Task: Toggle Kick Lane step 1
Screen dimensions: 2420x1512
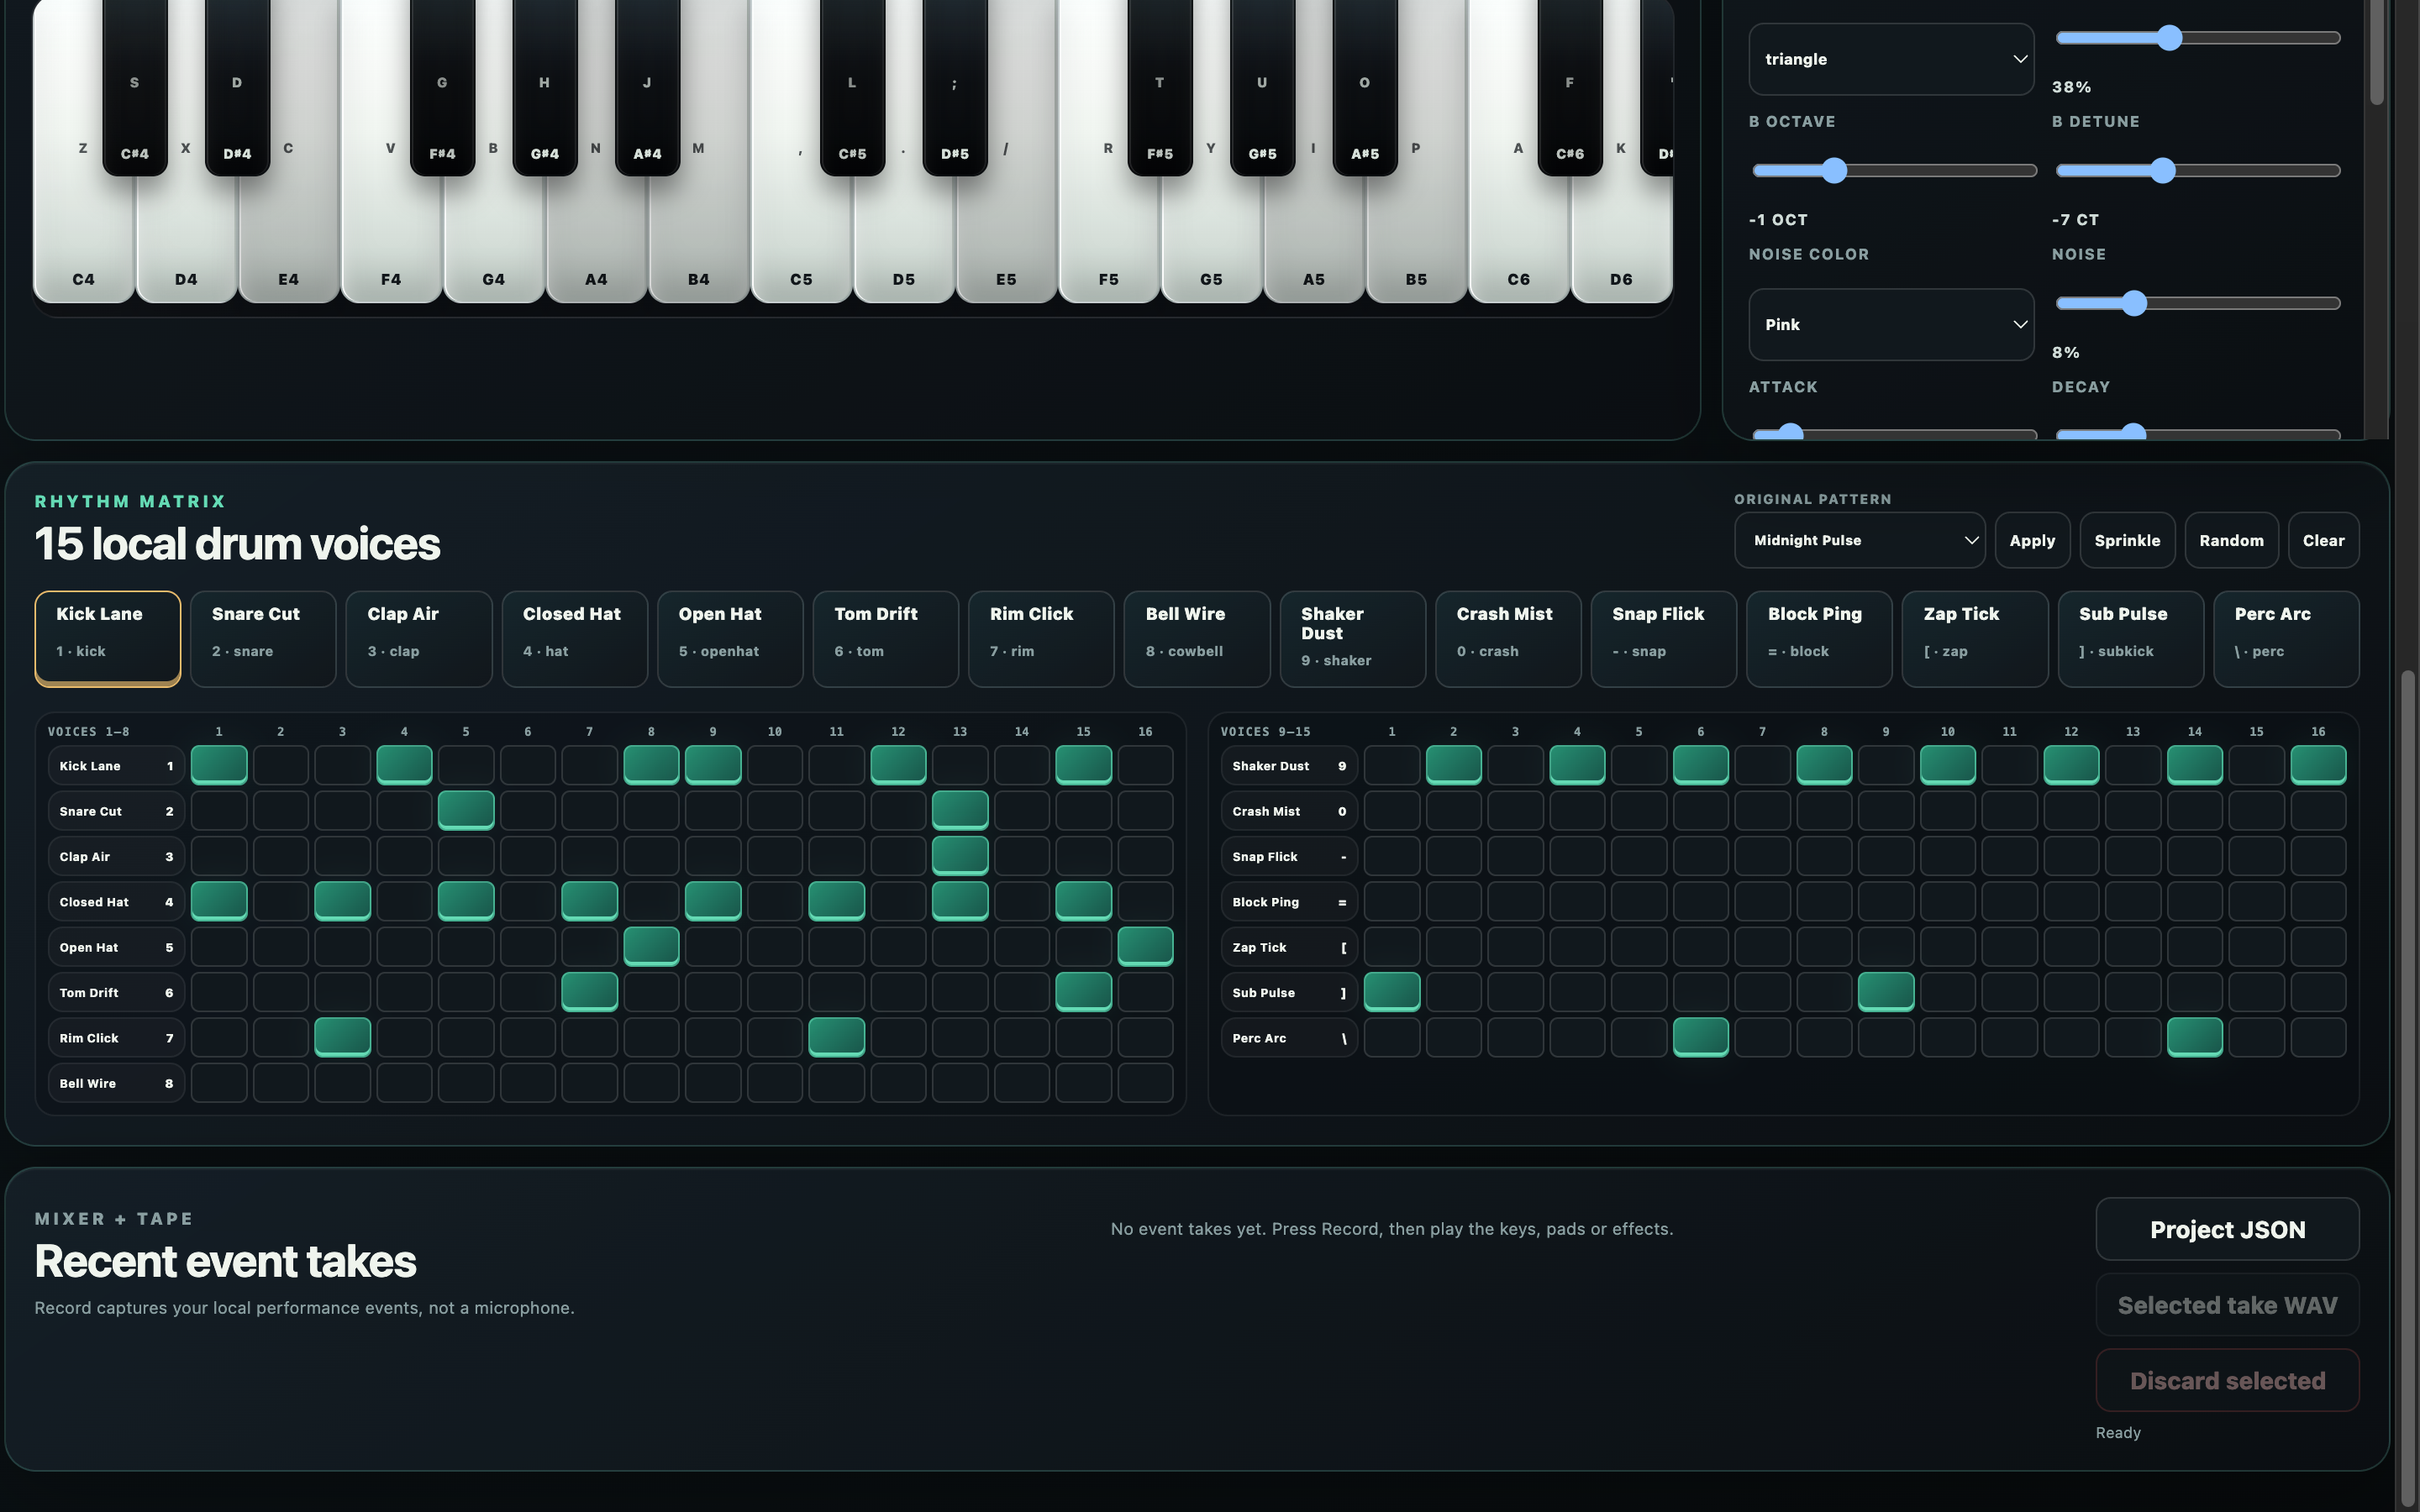Action: (x=219, y=765)
